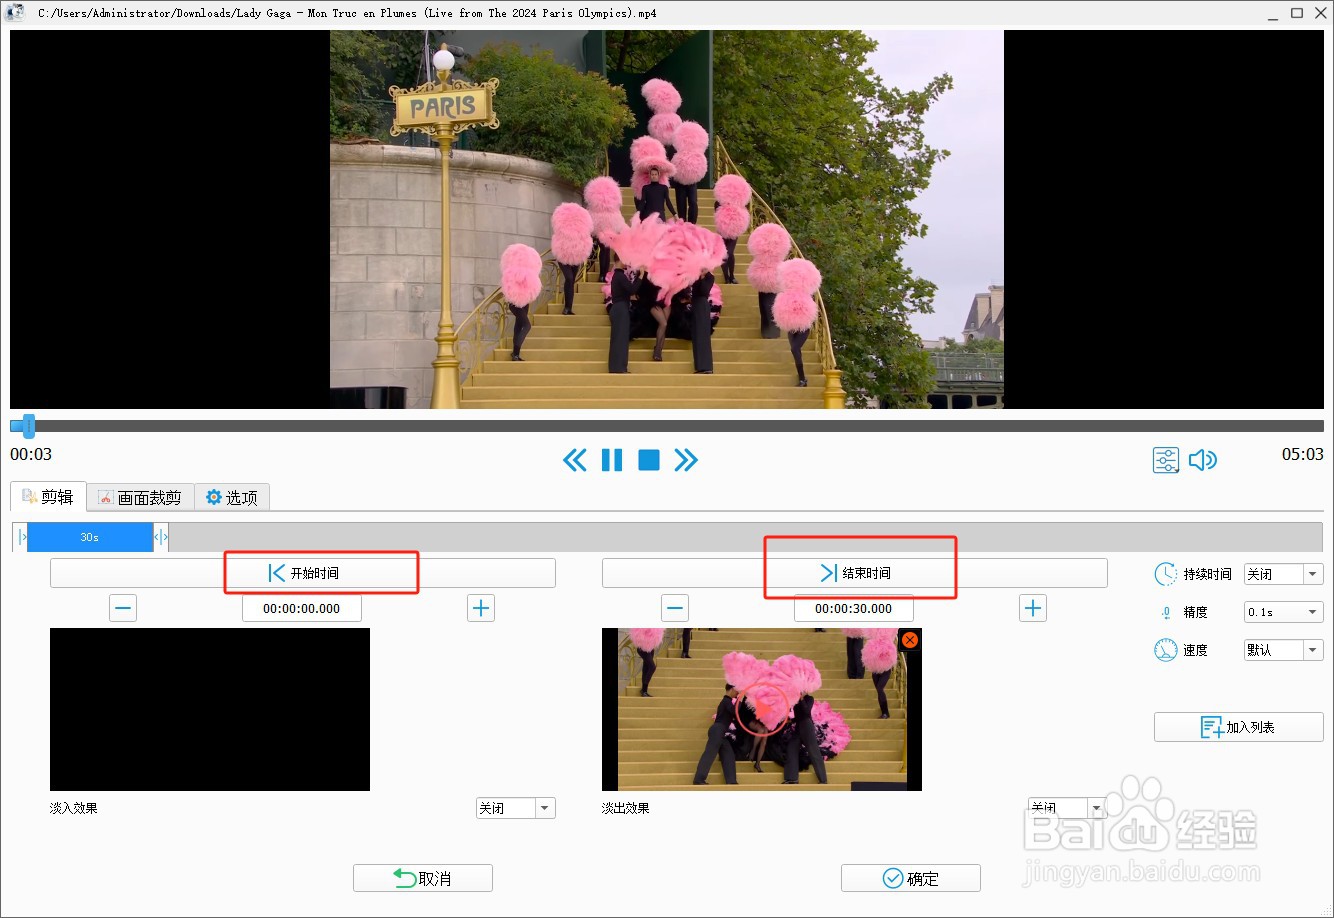Decrease start time with minus button
The width and height of the screenshot is (1334, 918).
(123, 608)
